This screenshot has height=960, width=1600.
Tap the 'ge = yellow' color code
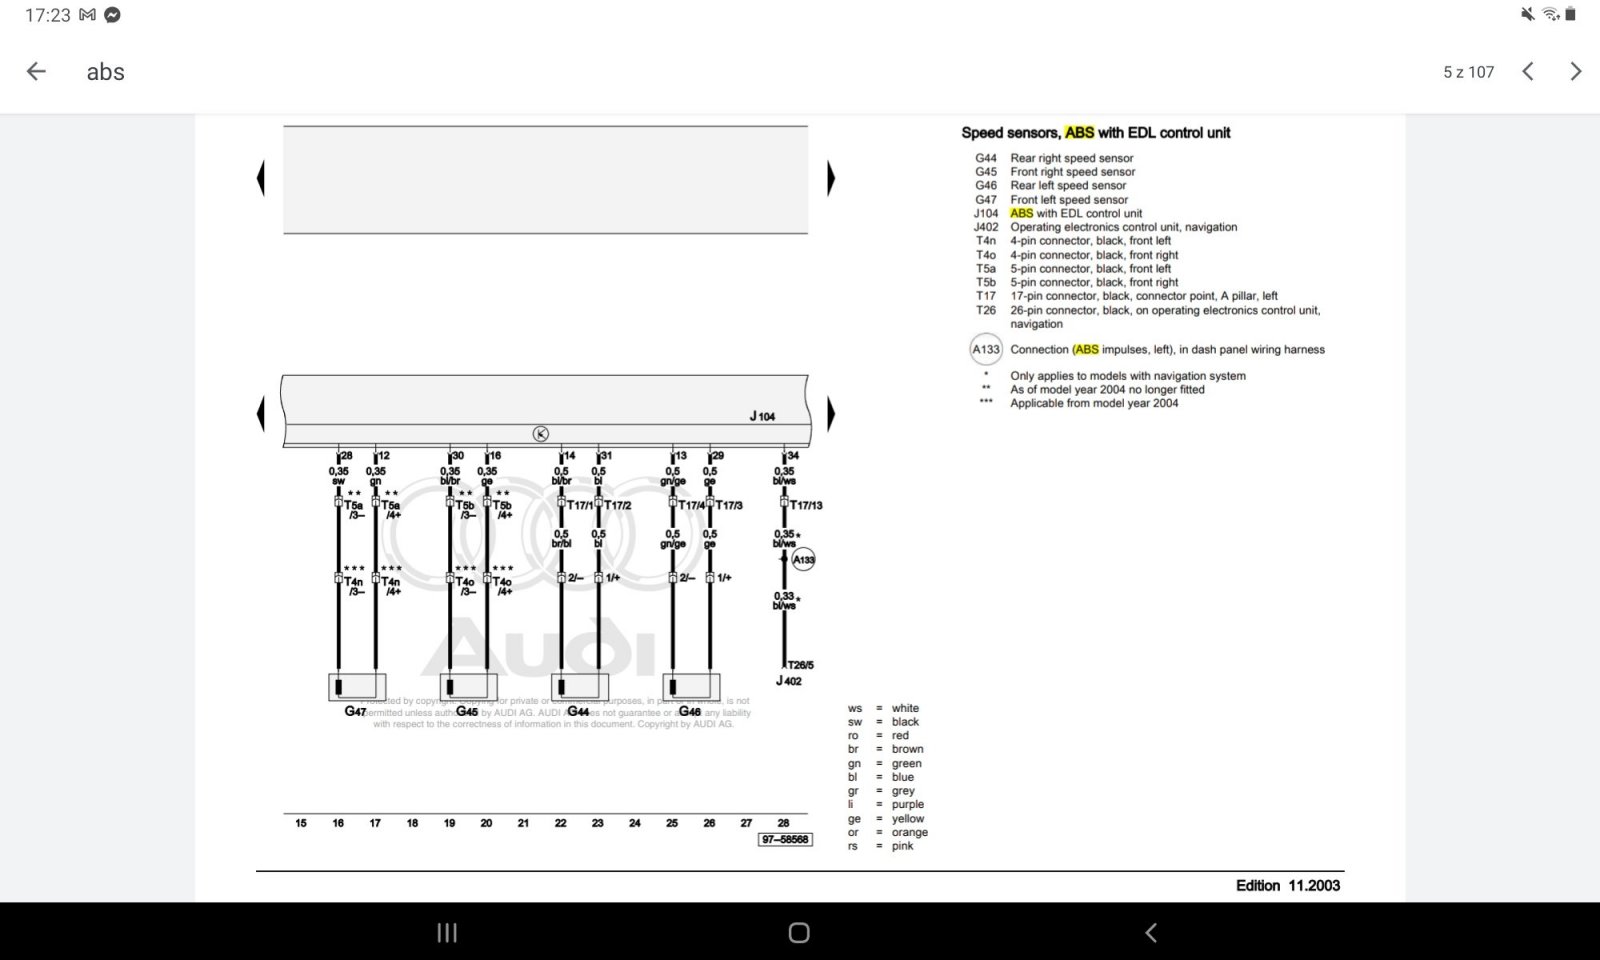point(886,818)
